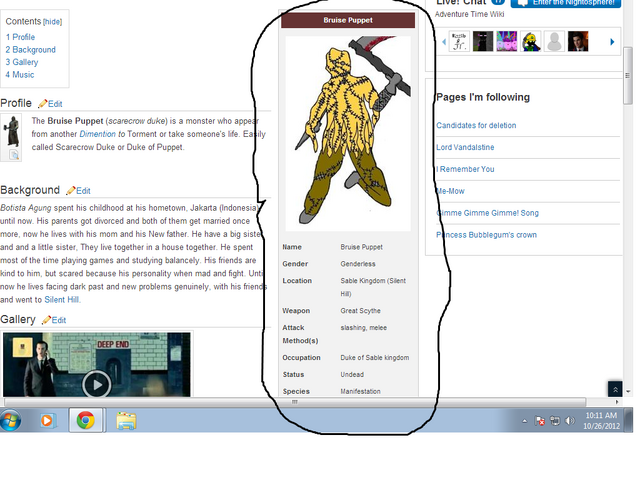
Task: Click the Bruise Puppet infobox header
Action: point(348,20)
